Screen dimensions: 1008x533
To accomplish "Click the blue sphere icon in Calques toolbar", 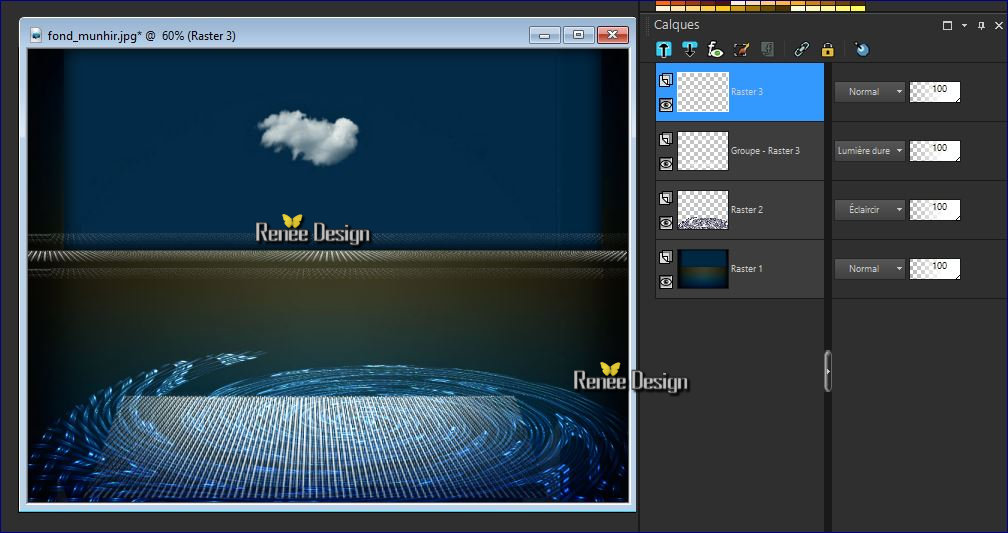I will point(861,50).
